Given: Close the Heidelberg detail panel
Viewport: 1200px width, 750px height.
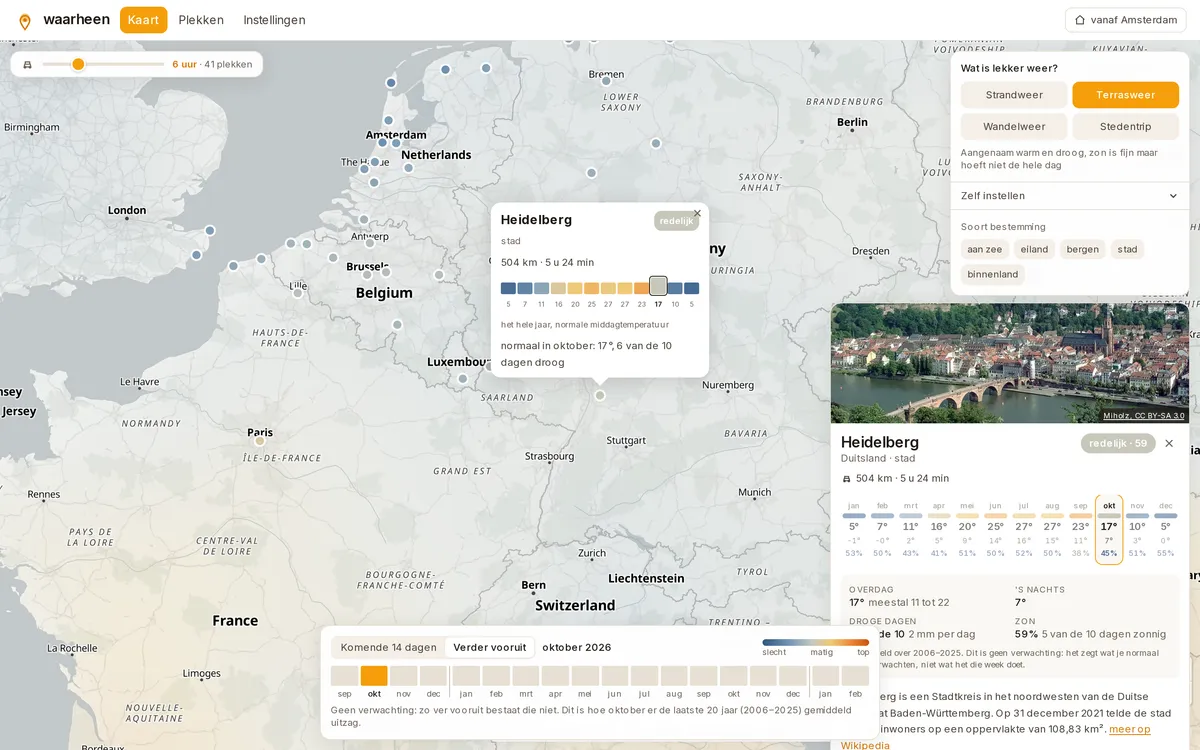Looking at the screenshot, I should tap(1169, 443).
